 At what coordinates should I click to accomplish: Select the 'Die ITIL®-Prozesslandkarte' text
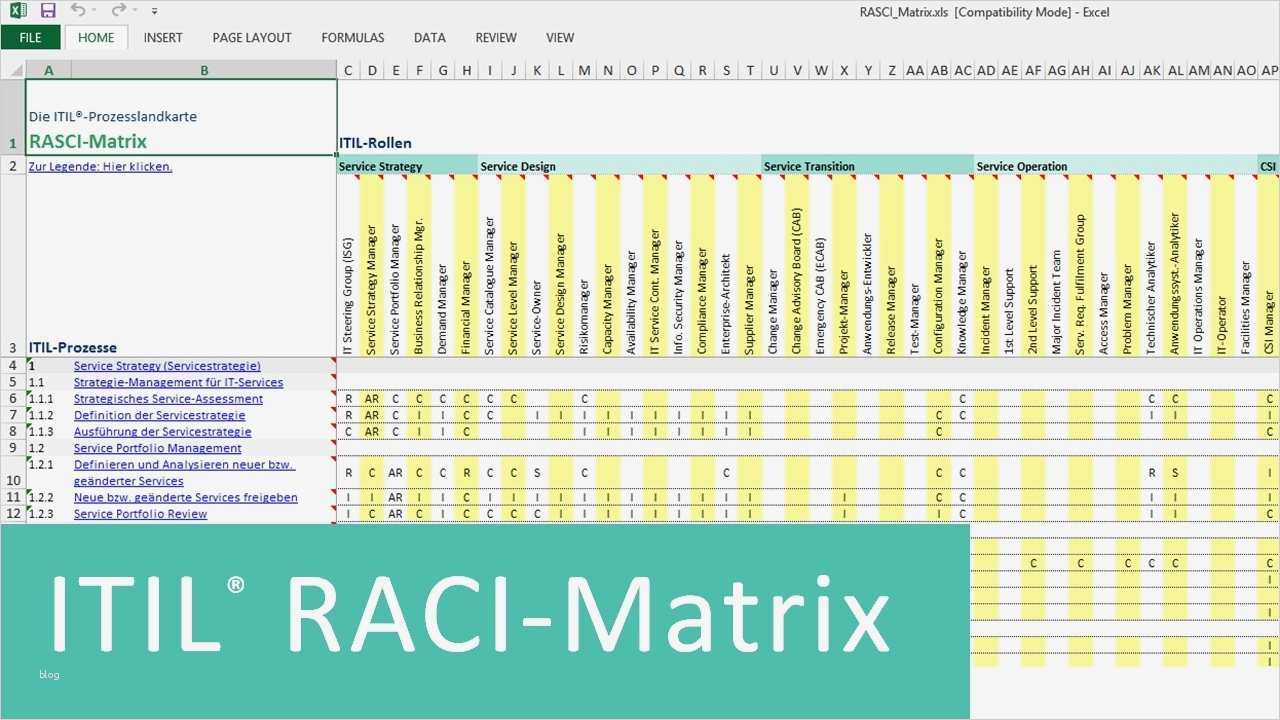113,116
